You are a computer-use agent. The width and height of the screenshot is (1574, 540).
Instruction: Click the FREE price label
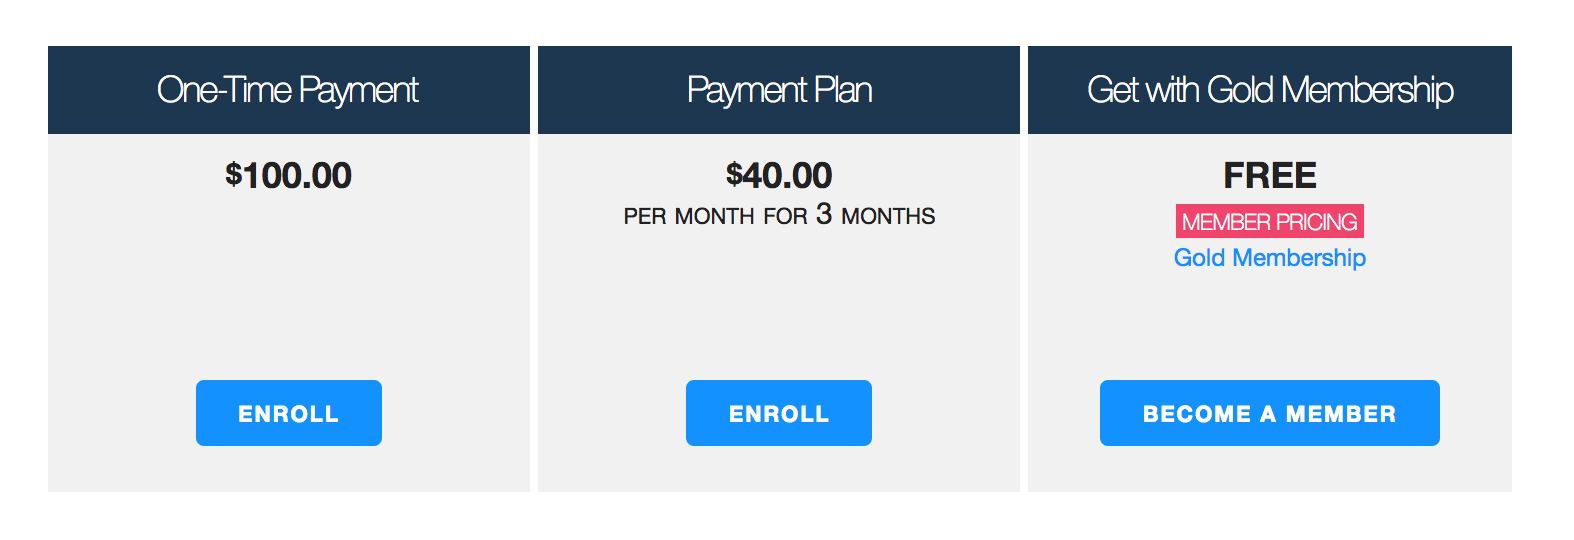[x=1269, y=176]
